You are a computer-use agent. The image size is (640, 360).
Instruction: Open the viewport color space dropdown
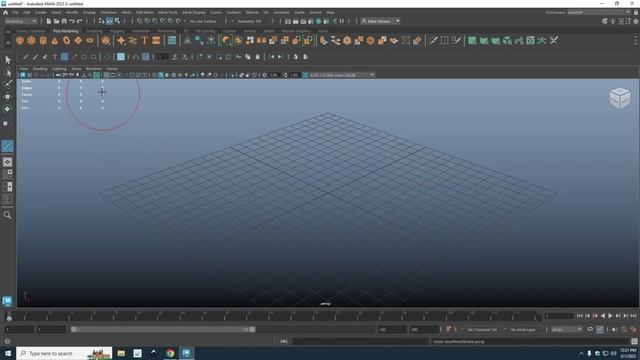pyautogui.click(x=341, y=75)
